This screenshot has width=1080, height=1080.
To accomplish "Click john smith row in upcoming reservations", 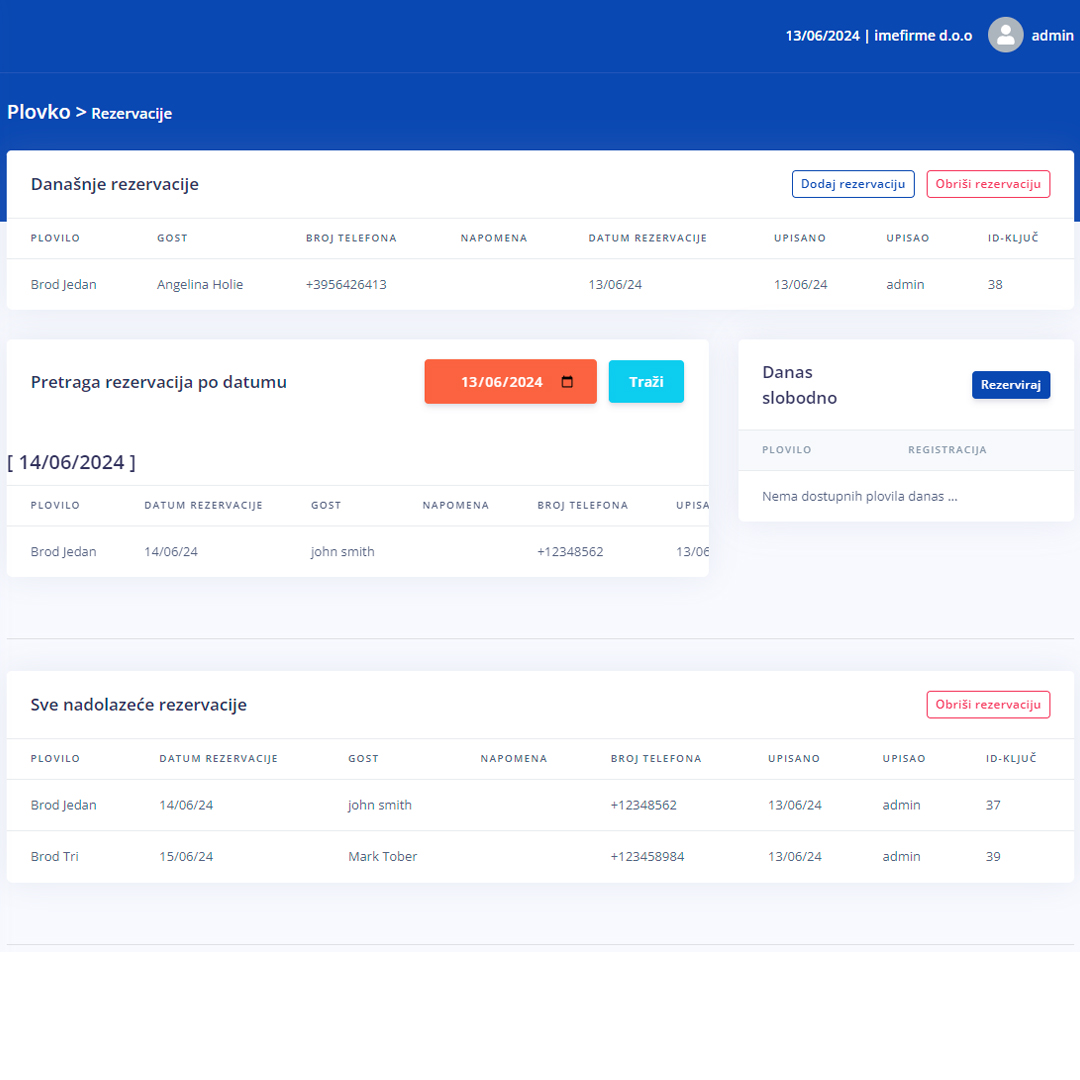I will (379, 805).
